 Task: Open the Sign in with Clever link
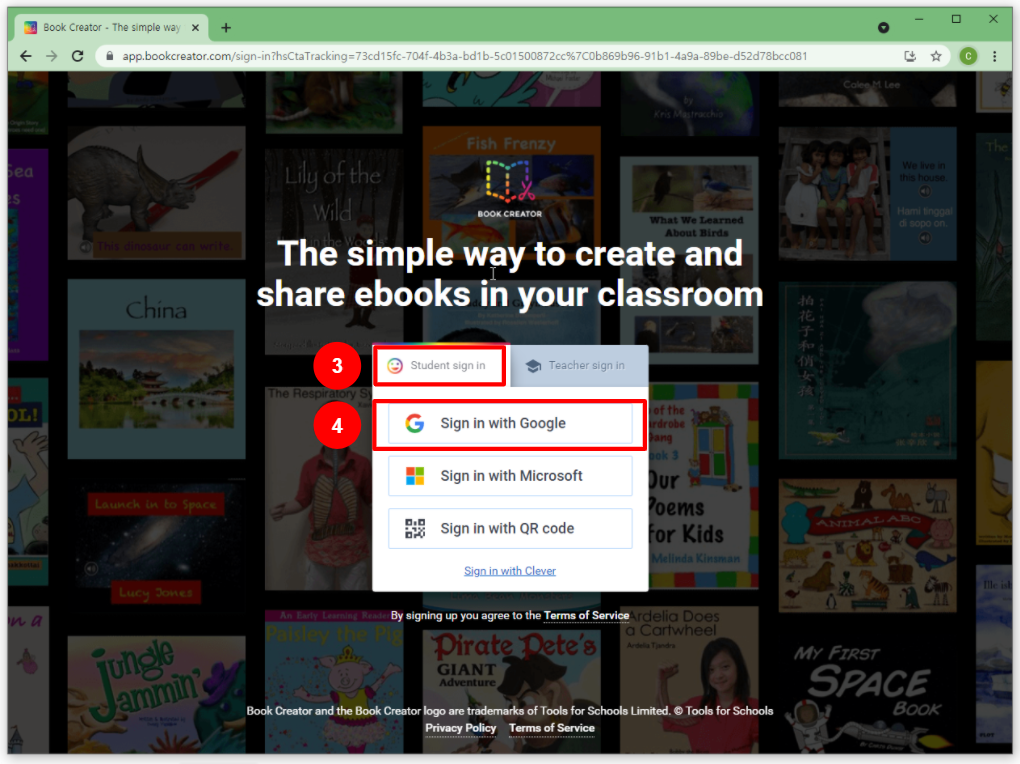[510, 571]
